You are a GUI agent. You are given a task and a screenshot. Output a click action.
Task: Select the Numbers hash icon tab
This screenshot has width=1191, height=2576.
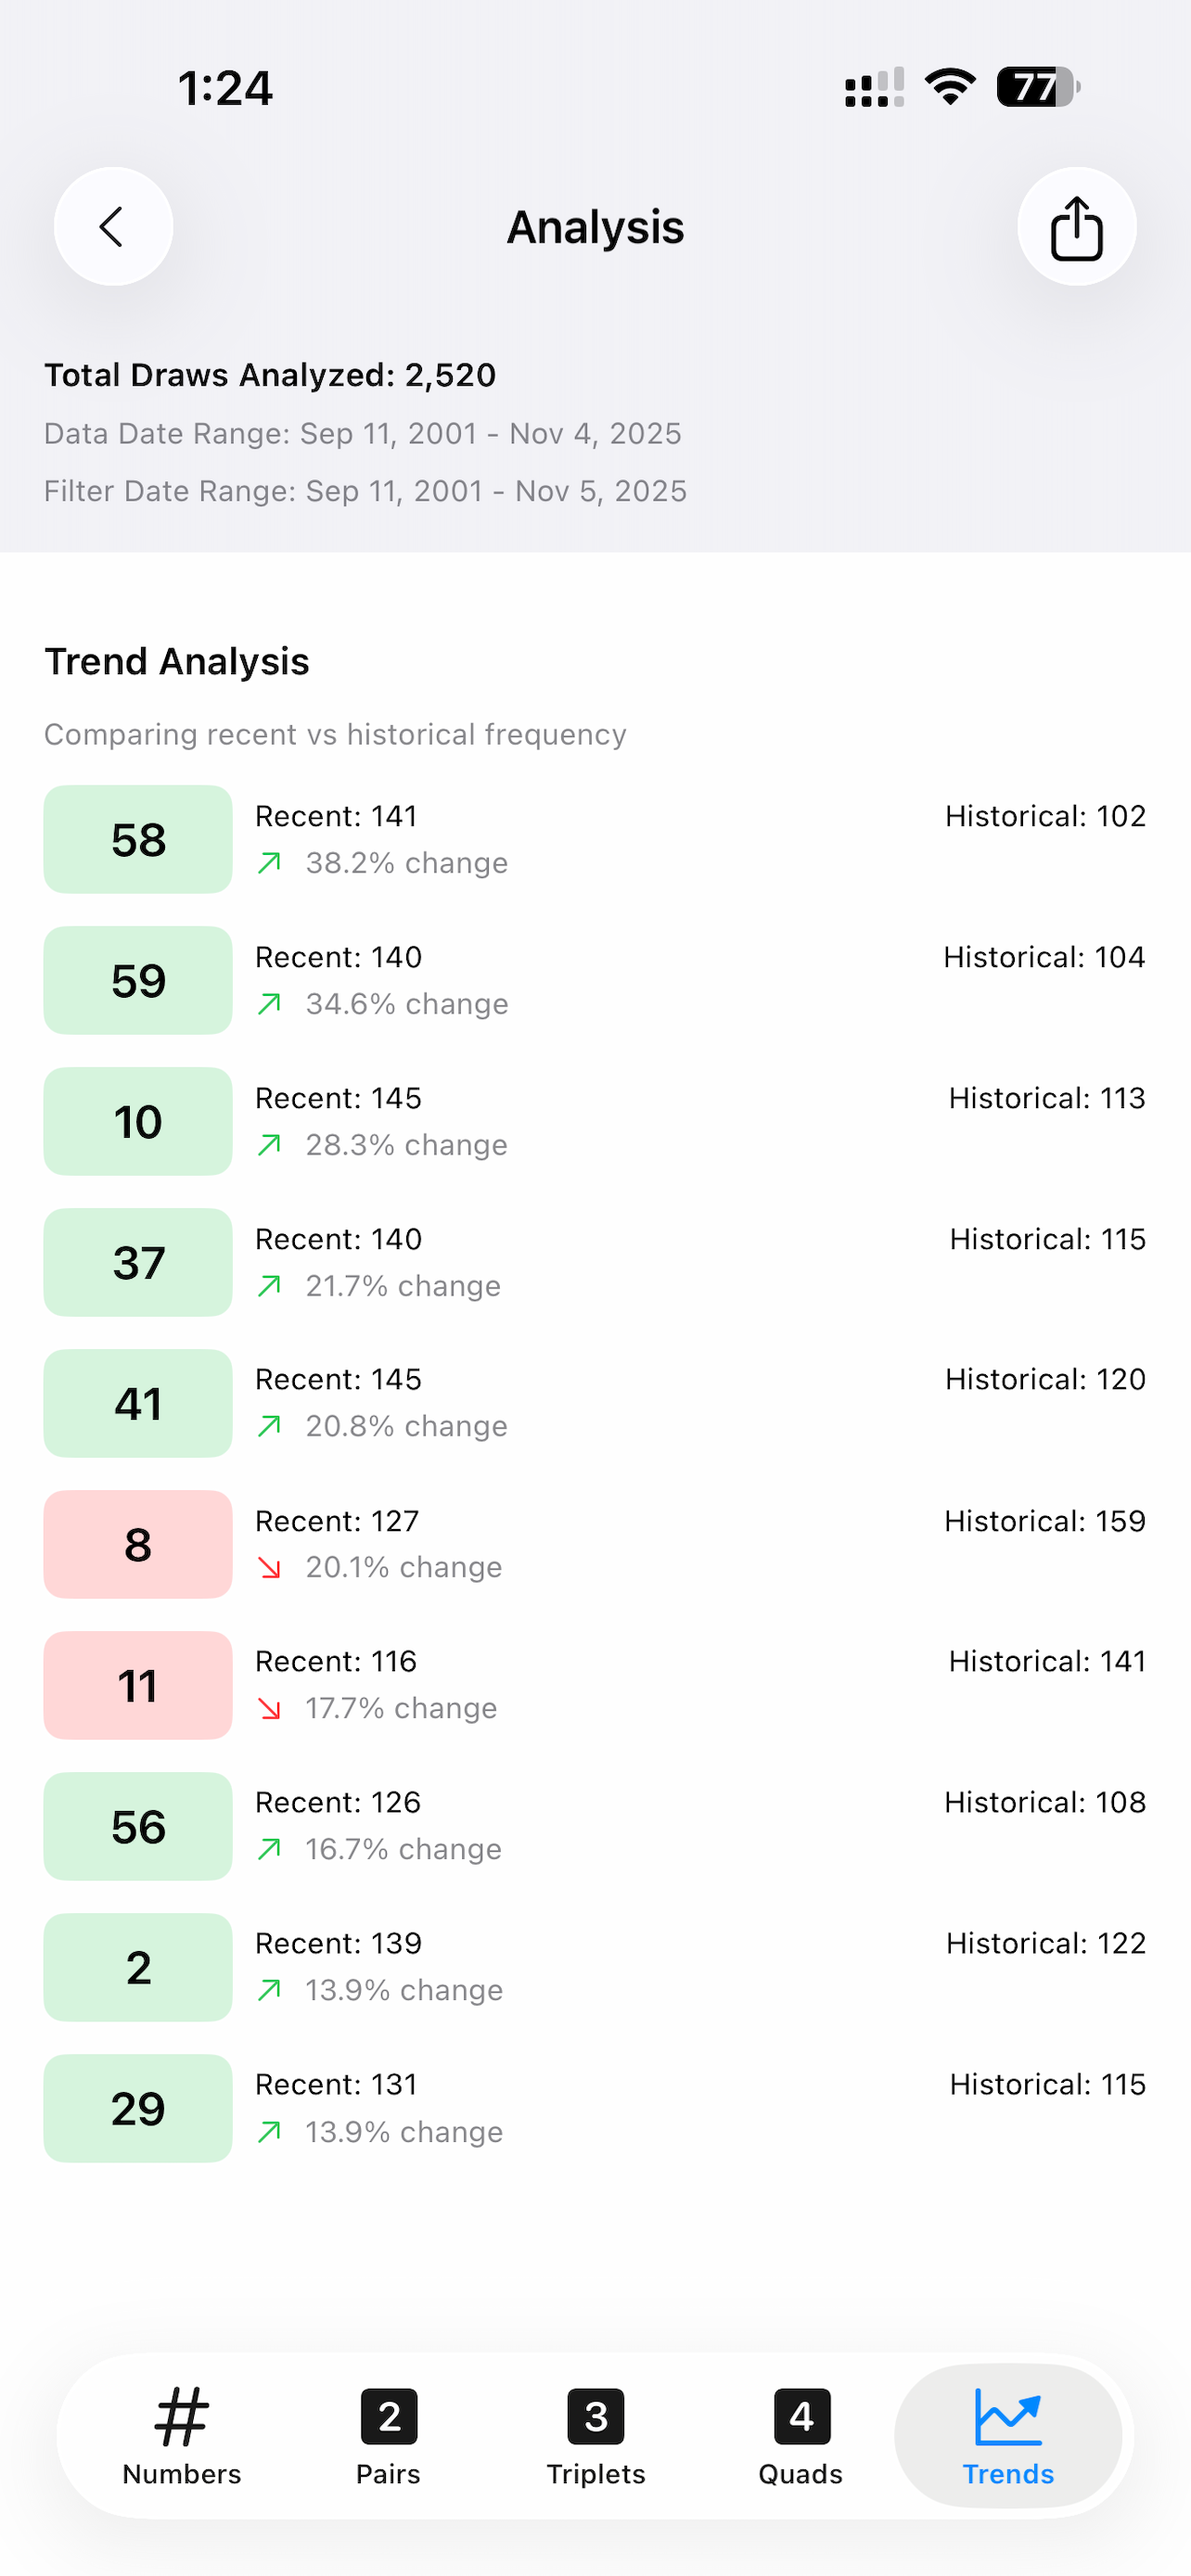[x=181, y=2416]
